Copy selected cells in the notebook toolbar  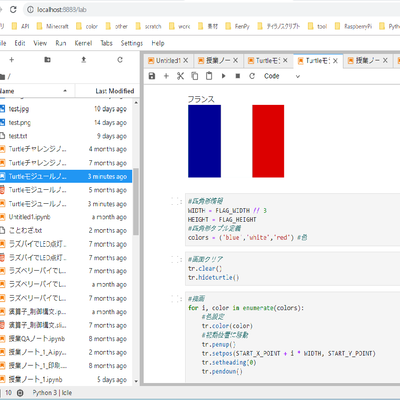(195, 76)
